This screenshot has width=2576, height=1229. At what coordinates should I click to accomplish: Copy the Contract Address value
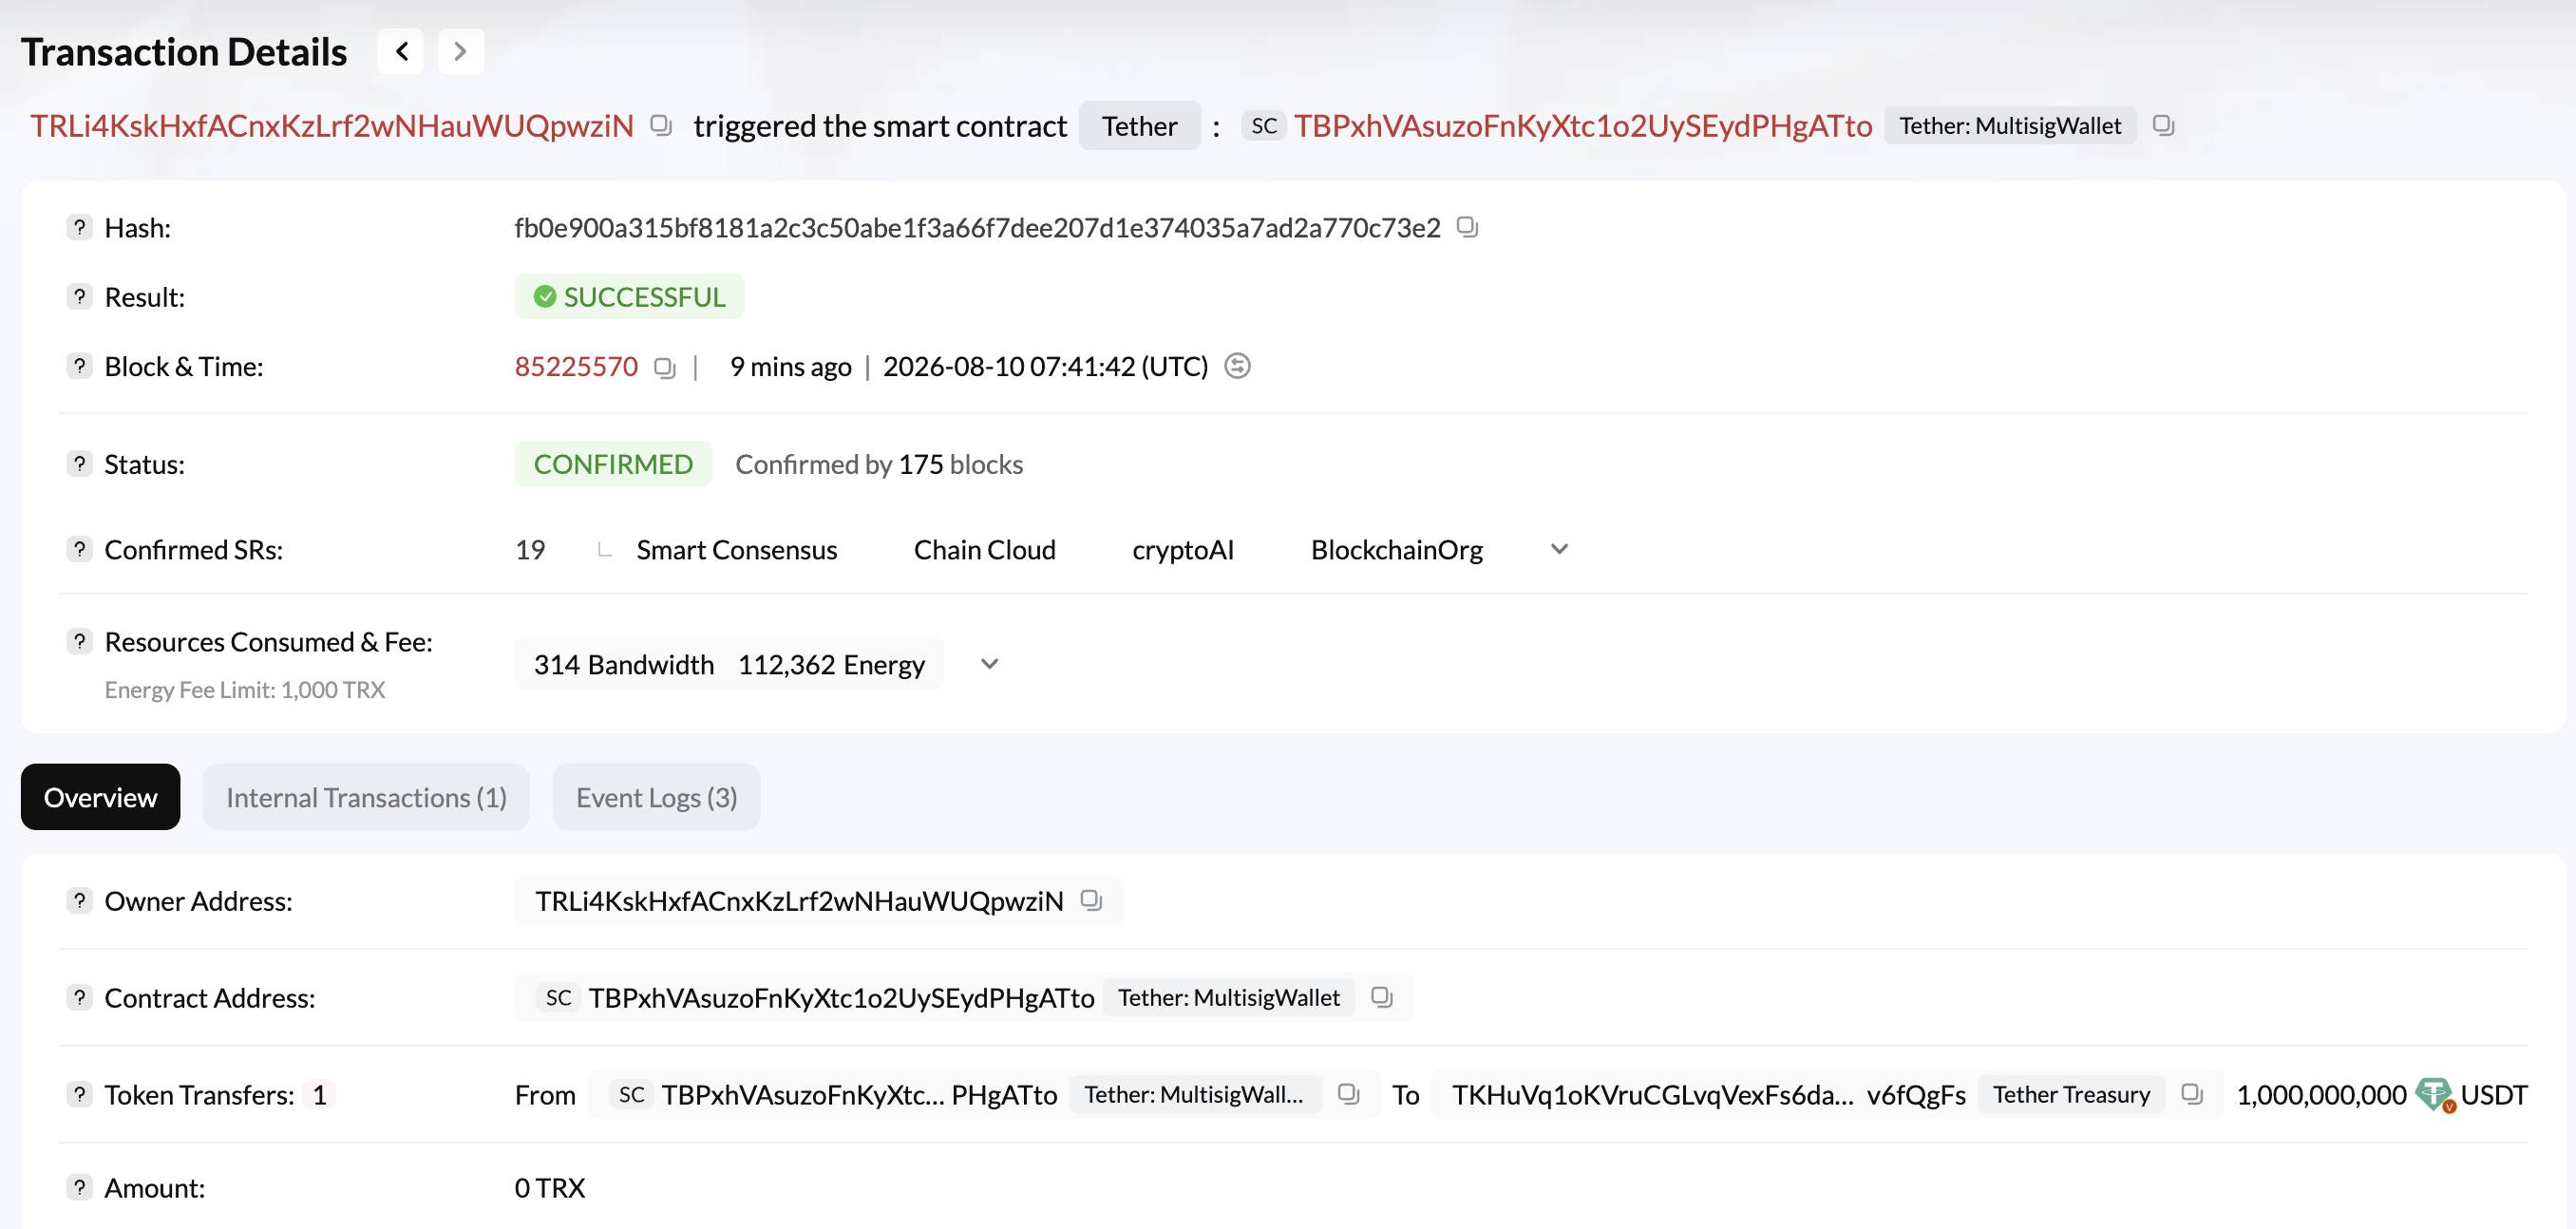pos(1381,997)
